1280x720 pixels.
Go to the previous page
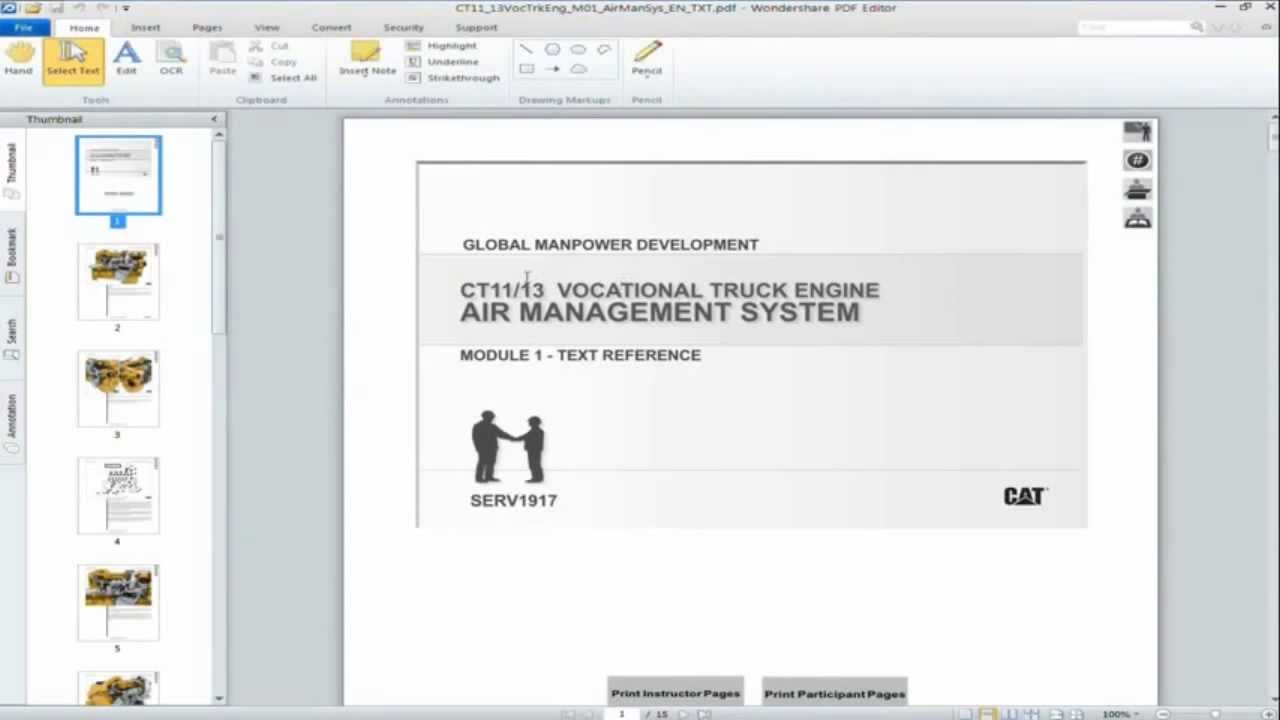[x=589, y=714]
